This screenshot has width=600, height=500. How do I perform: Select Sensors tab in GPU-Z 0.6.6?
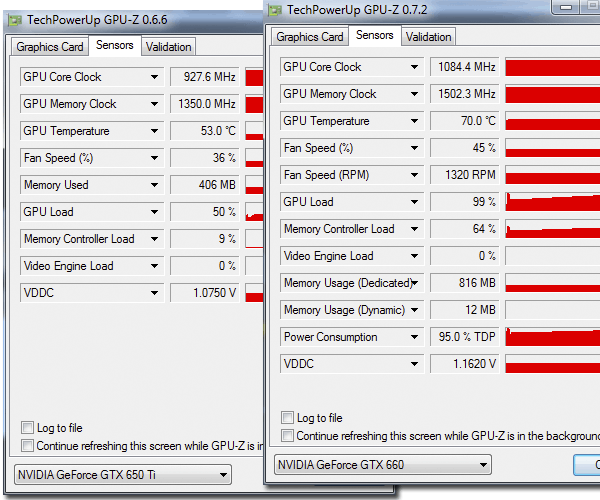[x=115, y=45]
